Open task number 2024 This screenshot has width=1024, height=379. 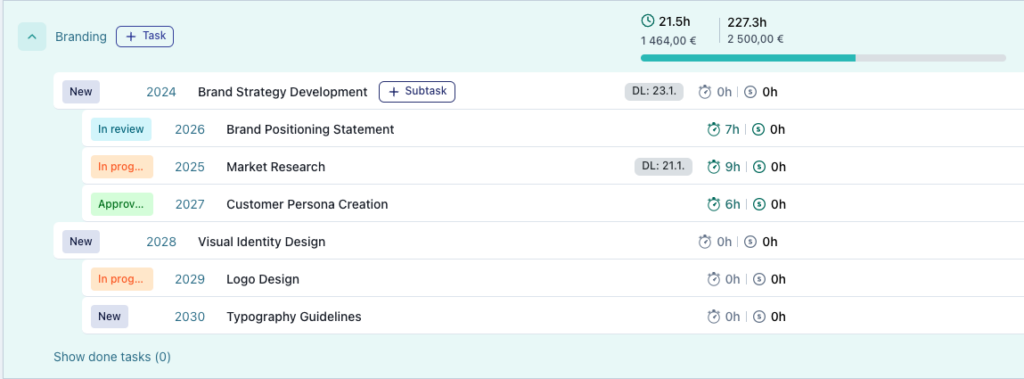pos(161,92)
